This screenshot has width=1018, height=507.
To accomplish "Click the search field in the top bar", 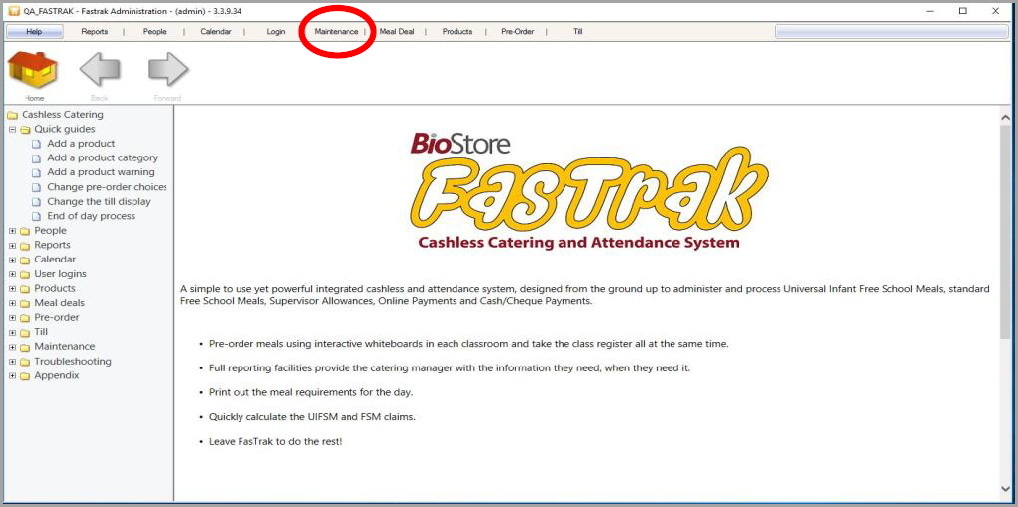I will pos(891,31).
